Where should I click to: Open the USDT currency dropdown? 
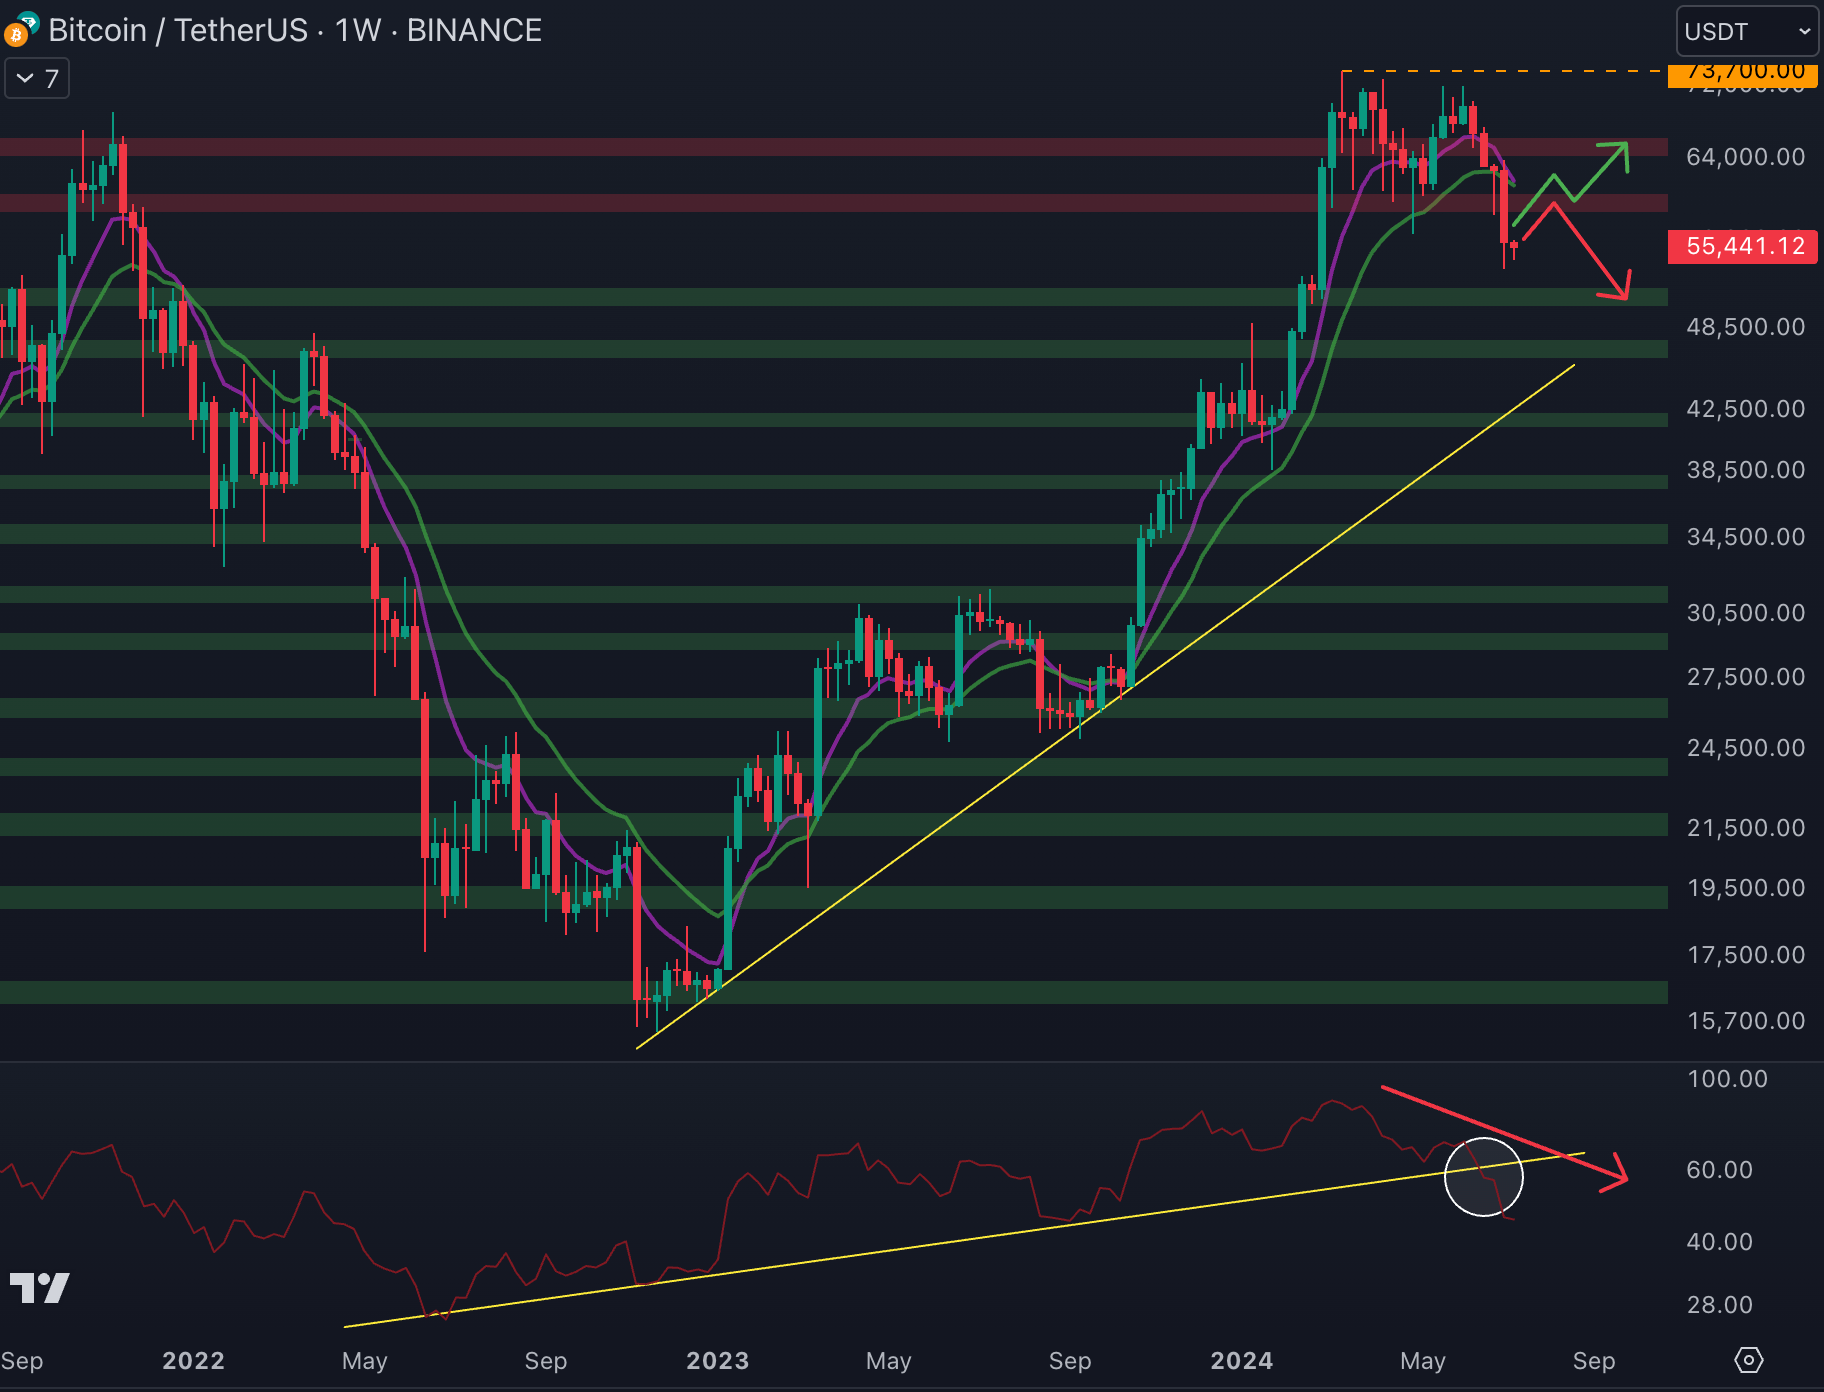(1746, 32)
